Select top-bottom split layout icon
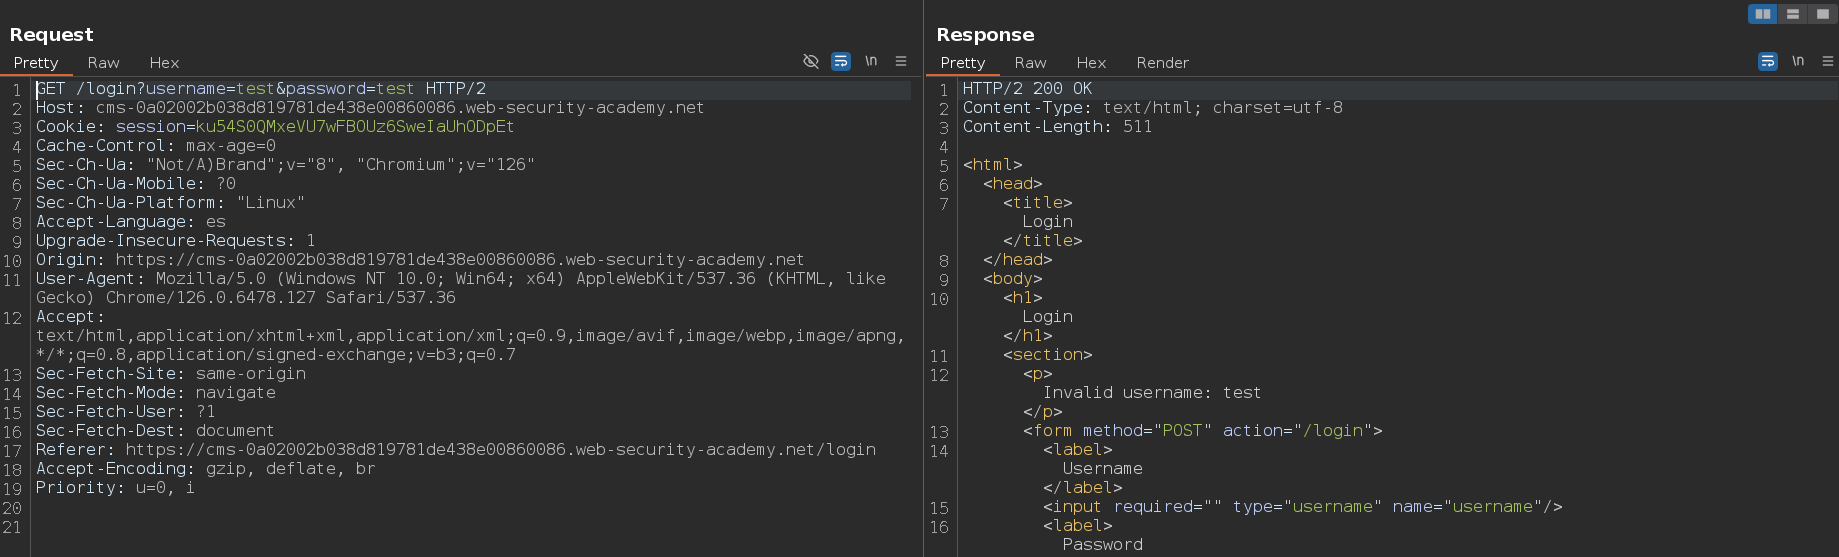 click(1793, 14)
